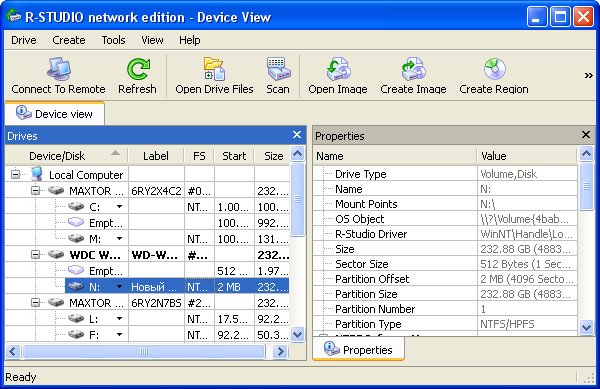Click the Value column header in Properties
This screenshot has height=389, width=600.
pos(527,156)
